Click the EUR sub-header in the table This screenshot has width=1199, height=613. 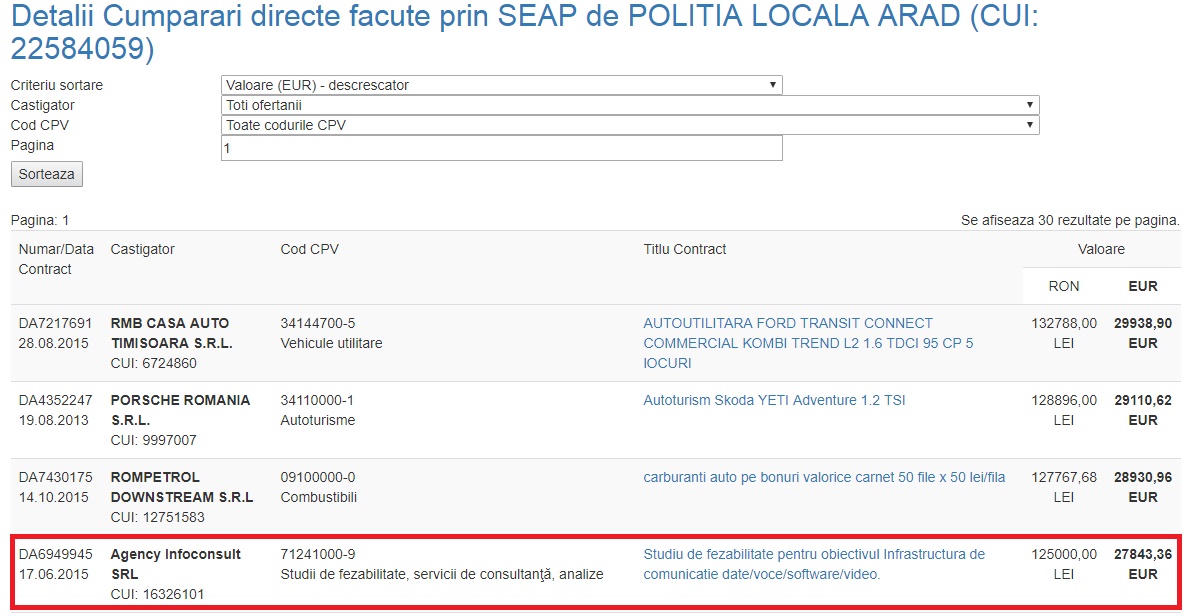pyautogui.click(x=1142, y=286)
